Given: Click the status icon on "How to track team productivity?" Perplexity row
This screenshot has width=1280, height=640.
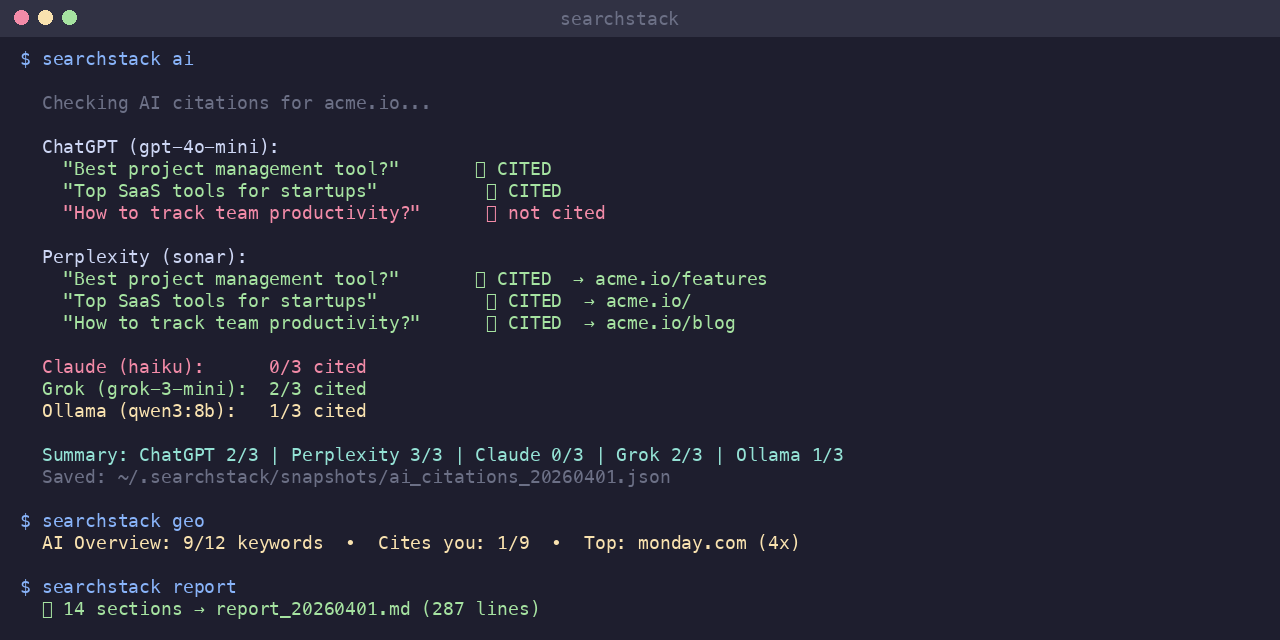Looking at the screenshot, I should pyautogui.click(x=491, y=322).
